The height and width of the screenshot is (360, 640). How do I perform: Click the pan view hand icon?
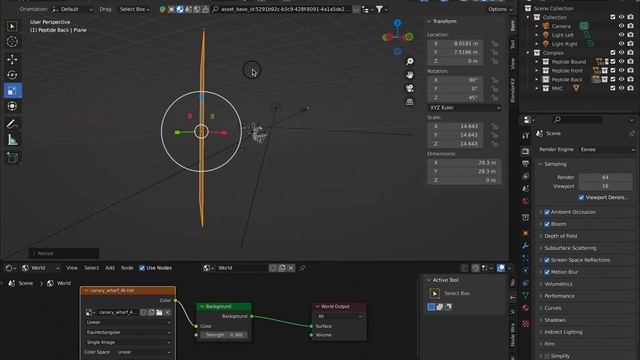tap(409, 75)
